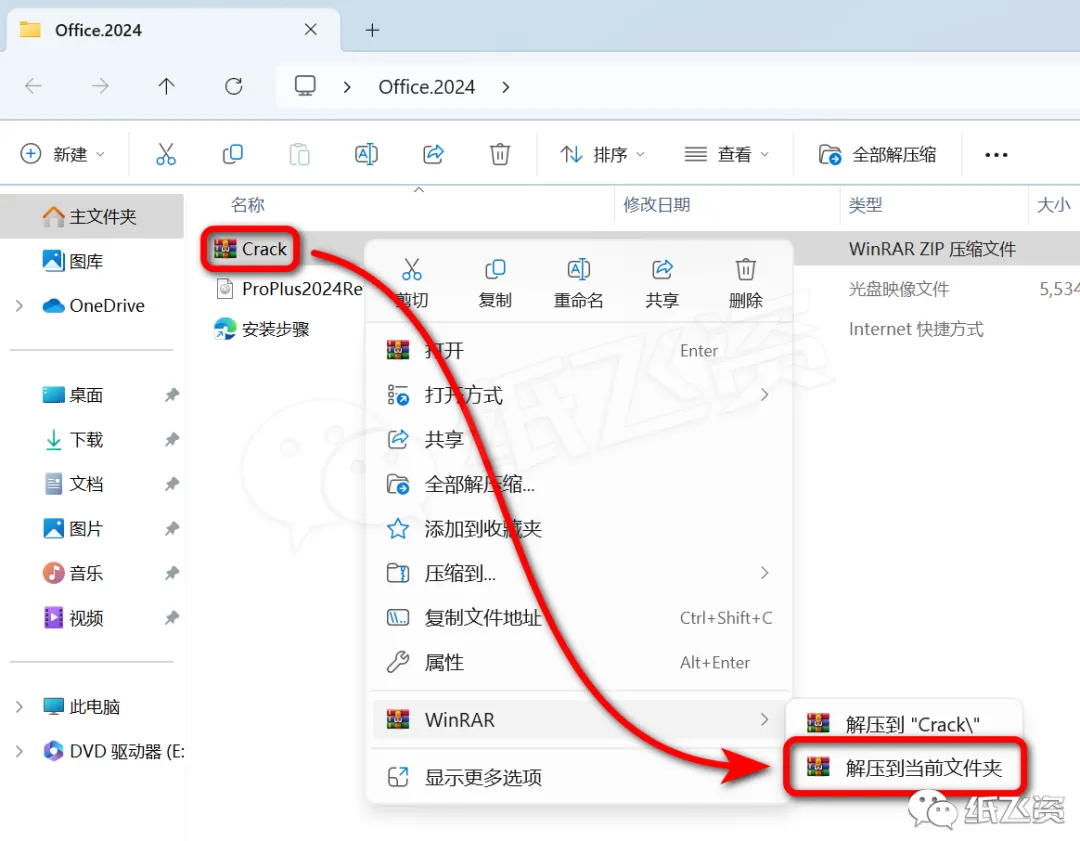Choose 删除 in the context menu

tap(745, 282)
